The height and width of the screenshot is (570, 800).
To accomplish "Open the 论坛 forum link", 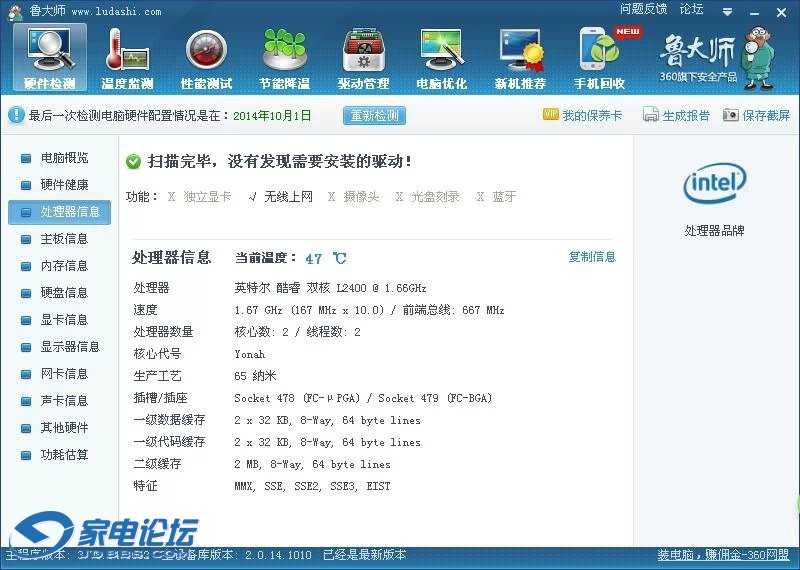I will coord(691,9).
